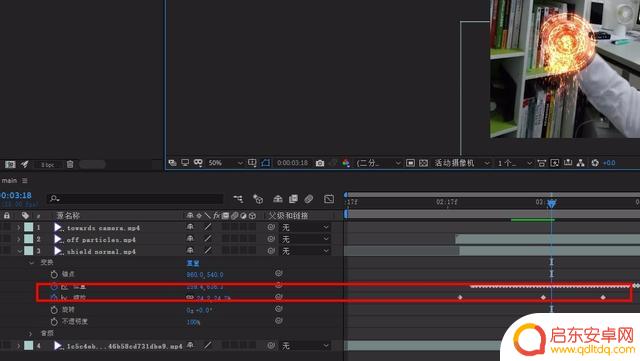Screen dimensions: 640x361
Task: Open parent dropdown for towards camera.mp4
Action: (305, 227)
